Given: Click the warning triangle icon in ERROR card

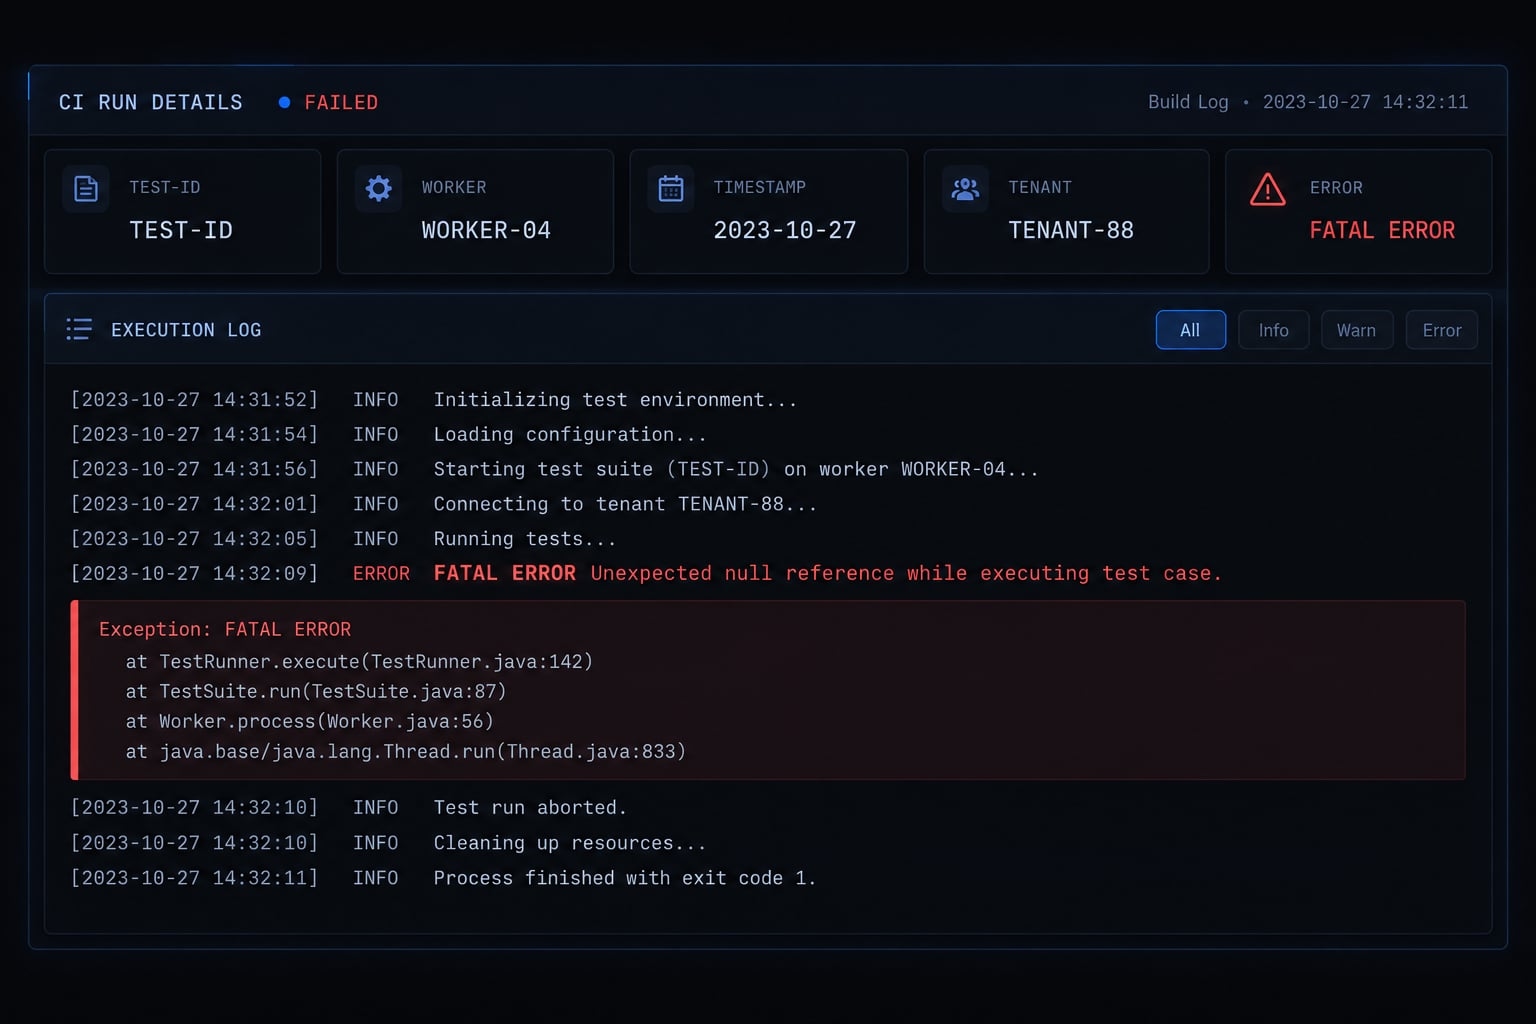Looking at the screenshot, I should pos(1268,189).
